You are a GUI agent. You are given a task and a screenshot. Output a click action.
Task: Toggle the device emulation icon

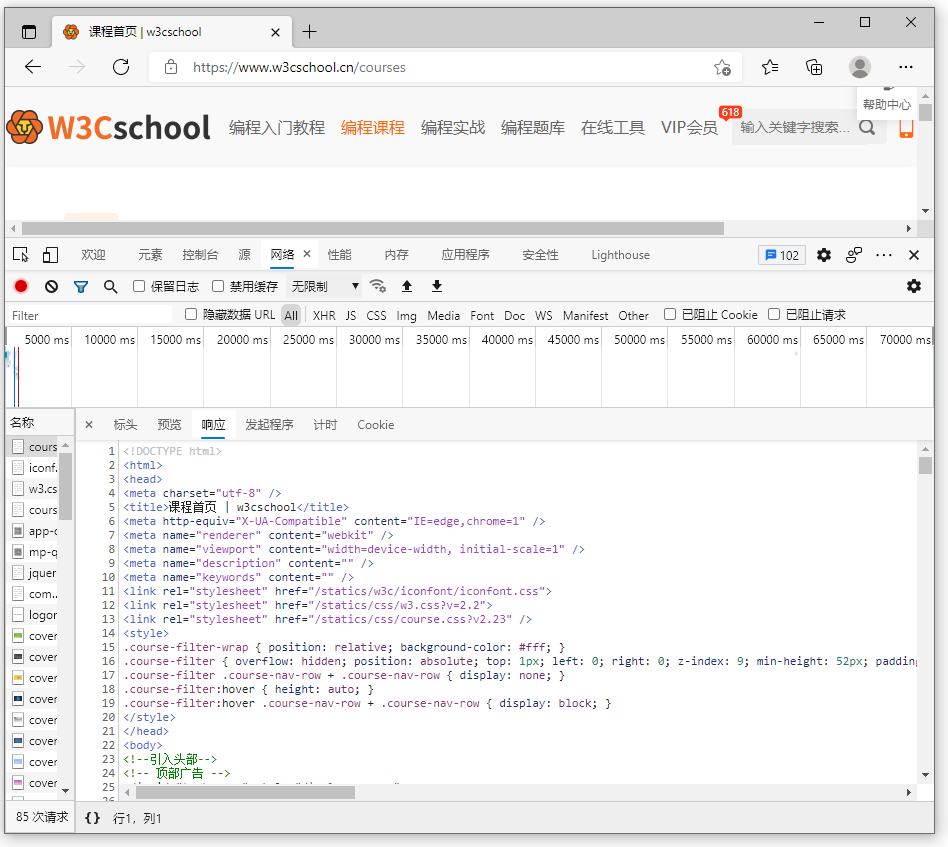(x=50, y=255)
